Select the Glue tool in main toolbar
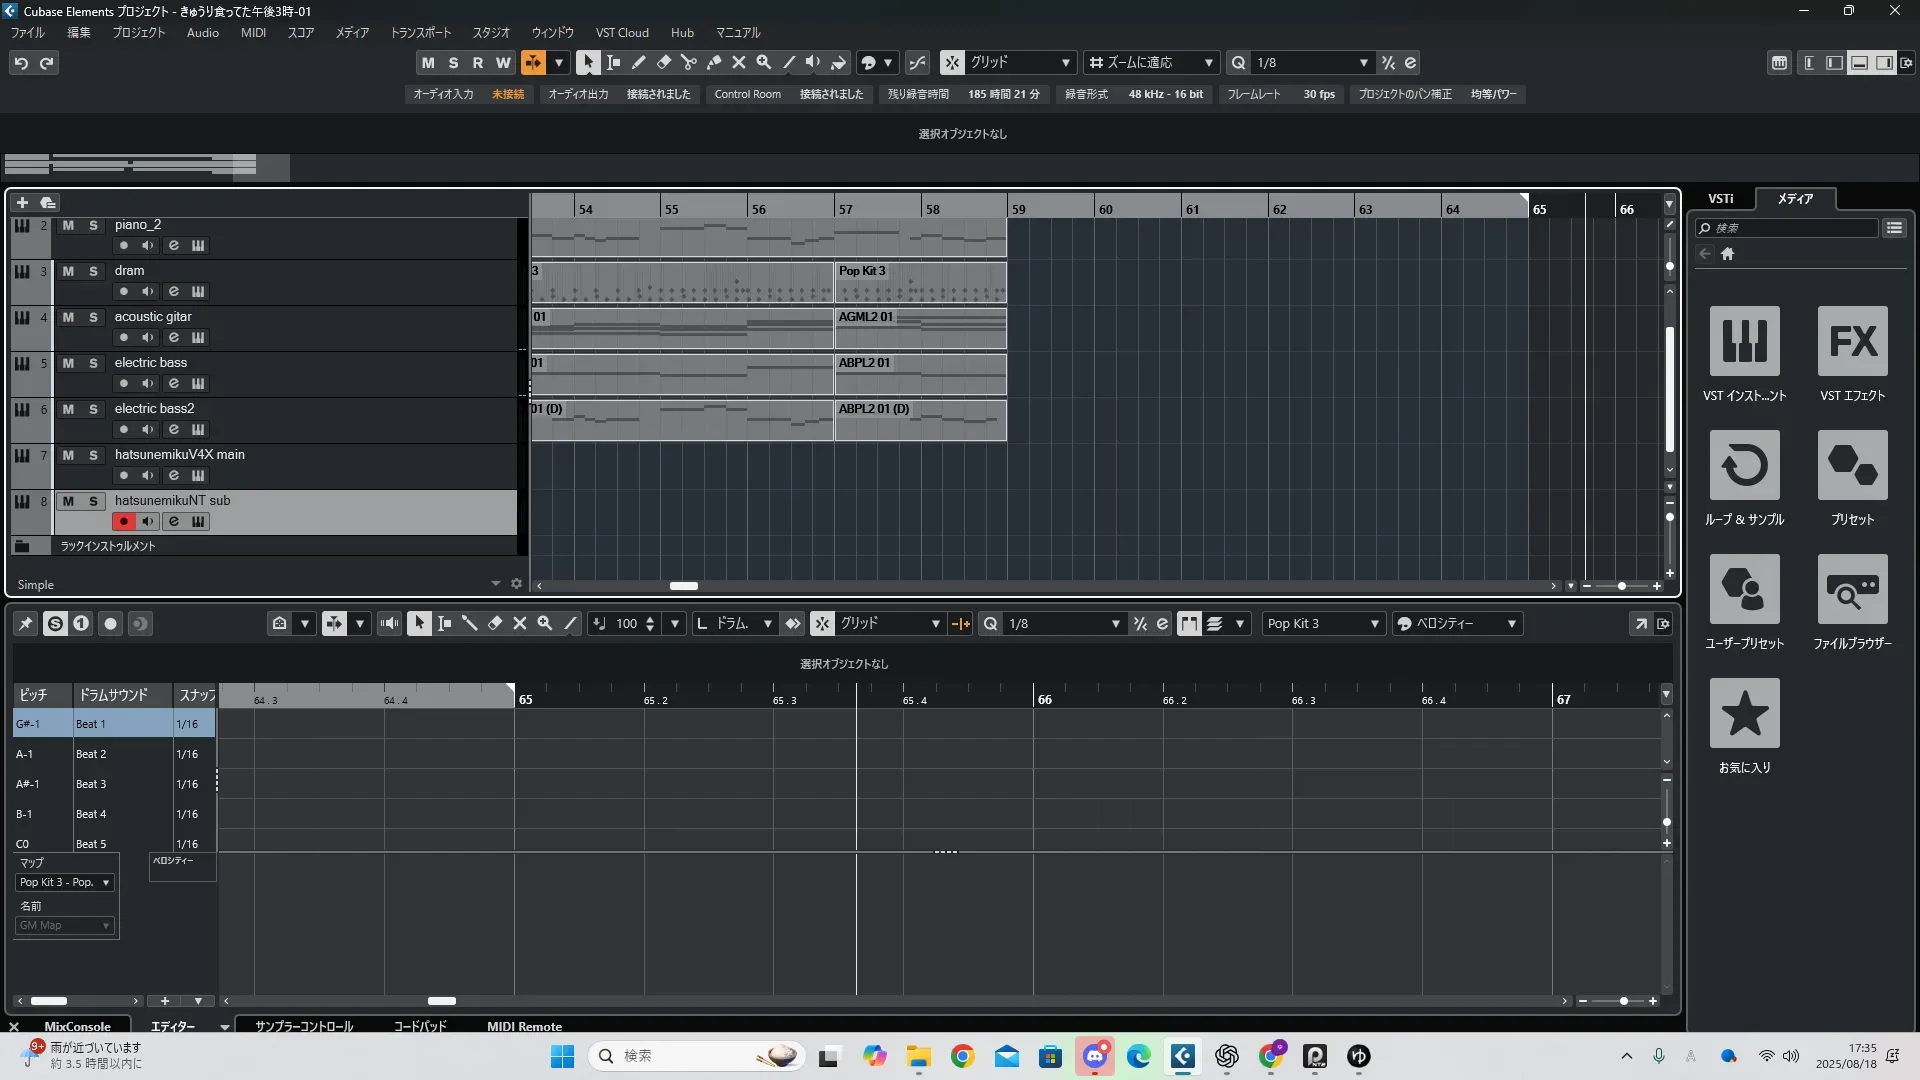The image size is (1920, 1080). tap(713, 62)
